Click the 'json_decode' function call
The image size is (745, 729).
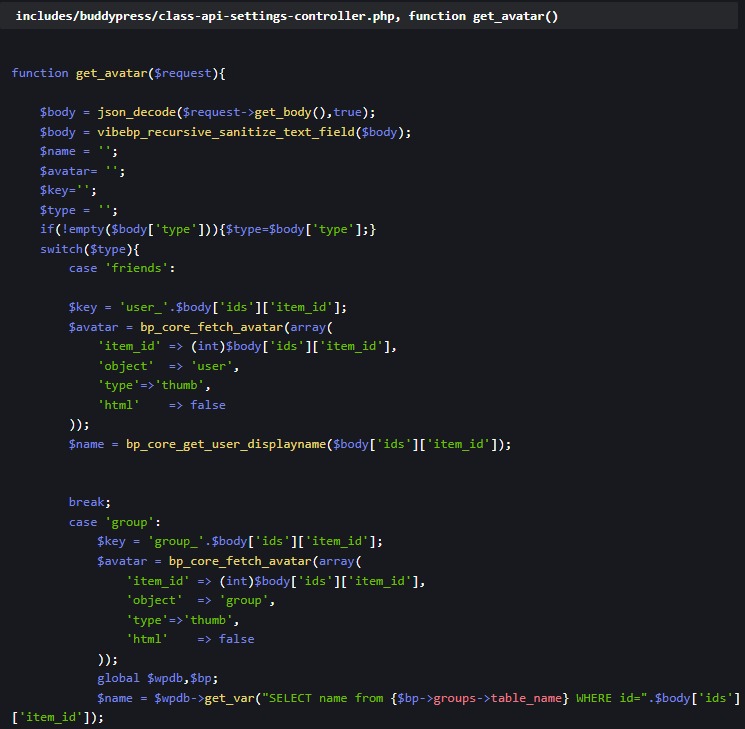click(x=136, y=112)
